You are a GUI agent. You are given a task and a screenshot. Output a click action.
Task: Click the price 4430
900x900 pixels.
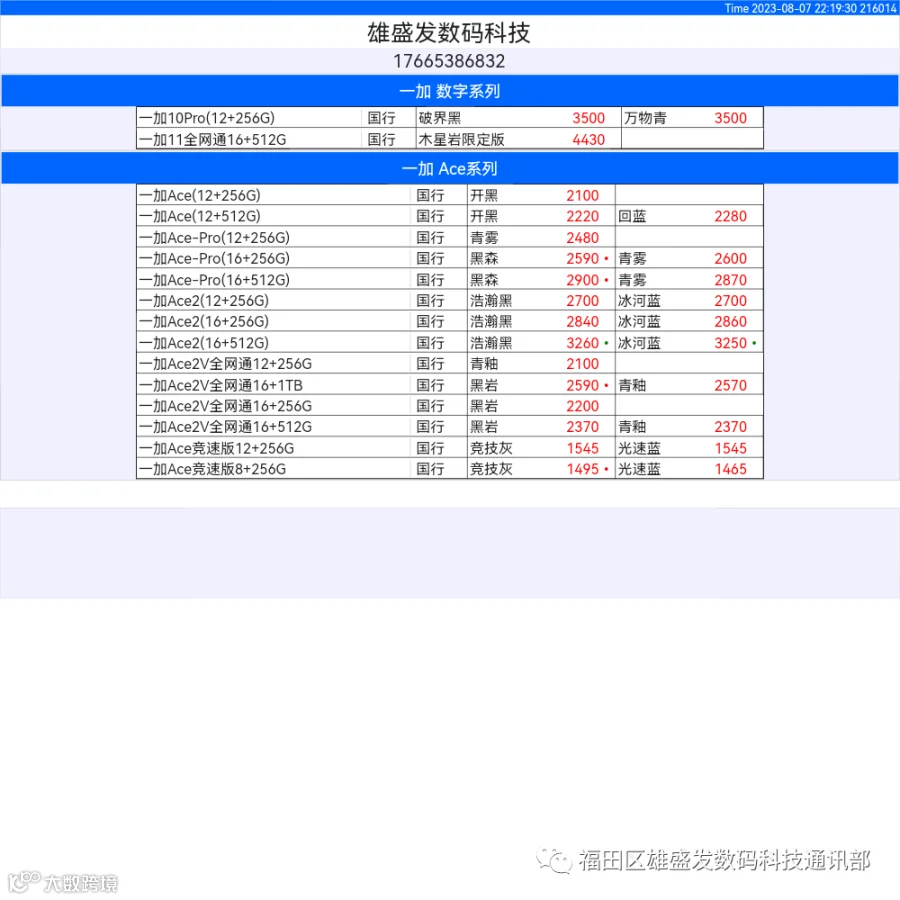click(588, 139)
